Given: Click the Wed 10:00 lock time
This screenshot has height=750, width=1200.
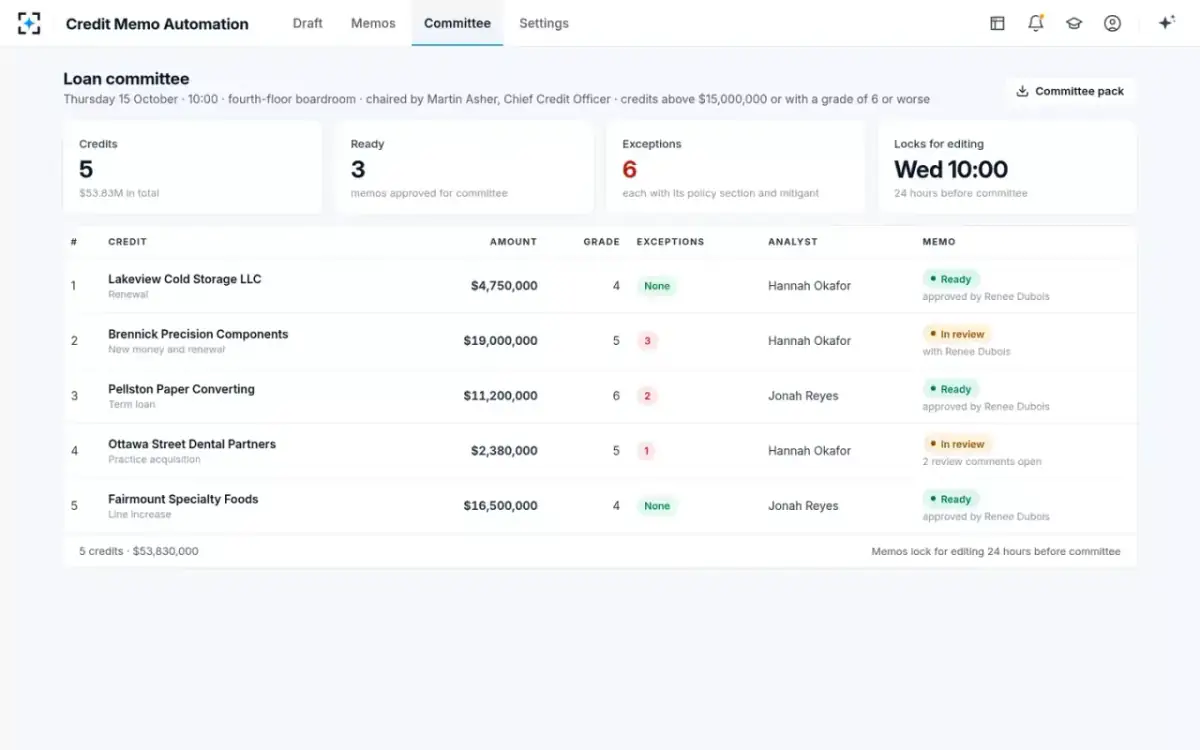Looking at the screenshot, I should tap(951, 169).
